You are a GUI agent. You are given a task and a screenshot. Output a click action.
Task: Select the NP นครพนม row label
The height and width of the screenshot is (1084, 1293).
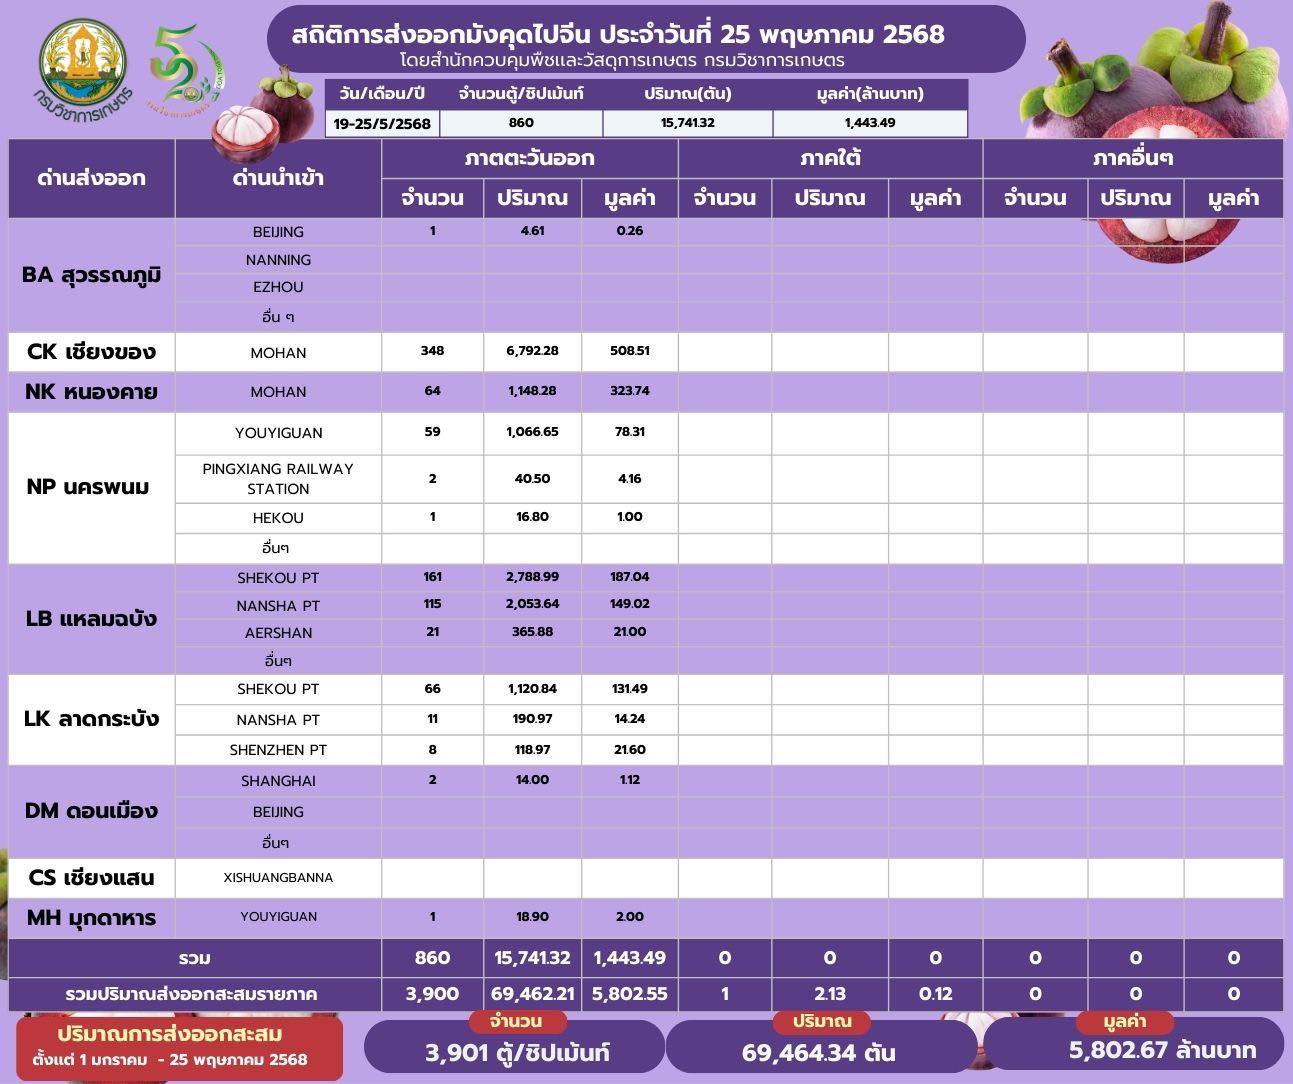click(91, 487)
